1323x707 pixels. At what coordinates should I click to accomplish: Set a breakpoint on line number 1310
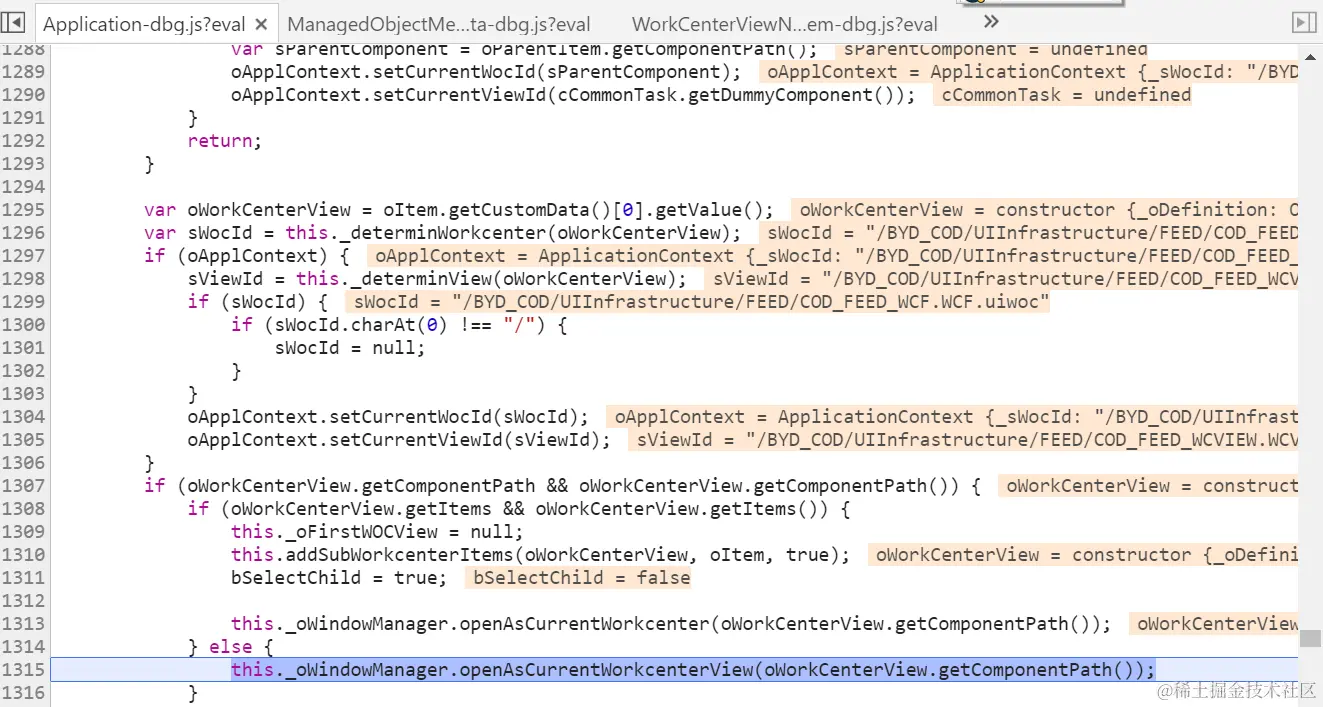click(x=23, y=555)
